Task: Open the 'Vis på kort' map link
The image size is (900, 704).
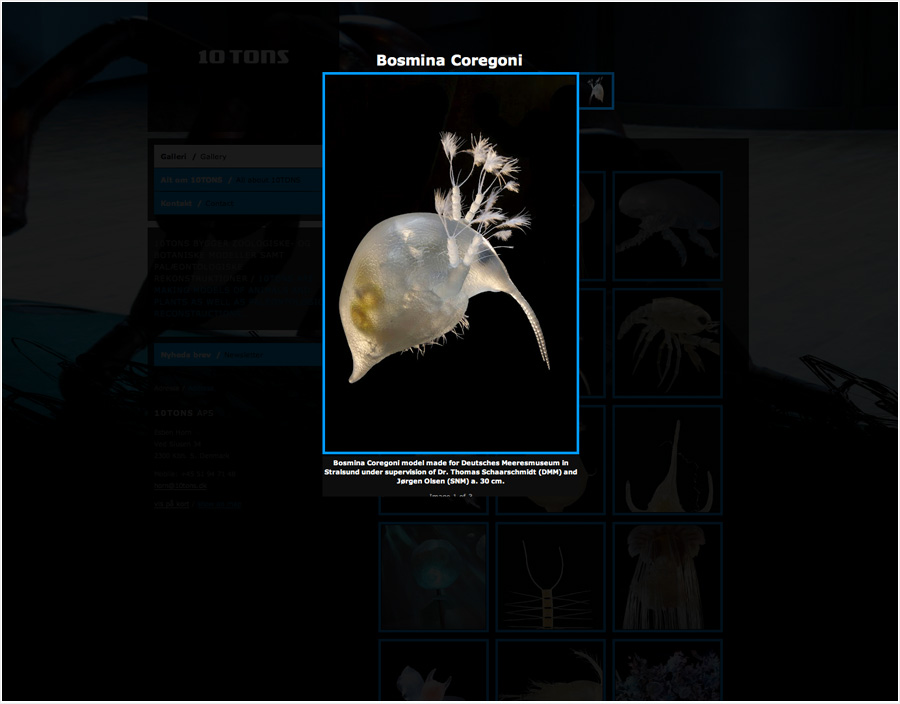Action: click(172, 504)
